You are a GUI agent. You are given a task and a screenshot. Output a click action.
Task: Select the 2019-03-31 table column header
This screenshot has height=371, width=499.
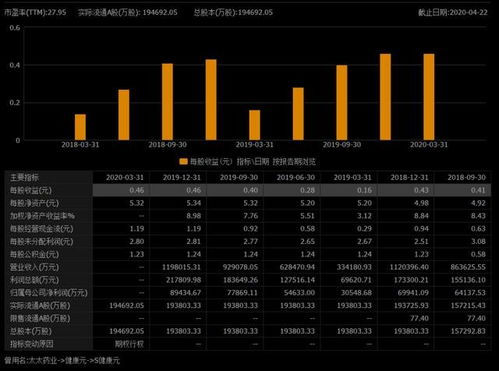(353, 177)
